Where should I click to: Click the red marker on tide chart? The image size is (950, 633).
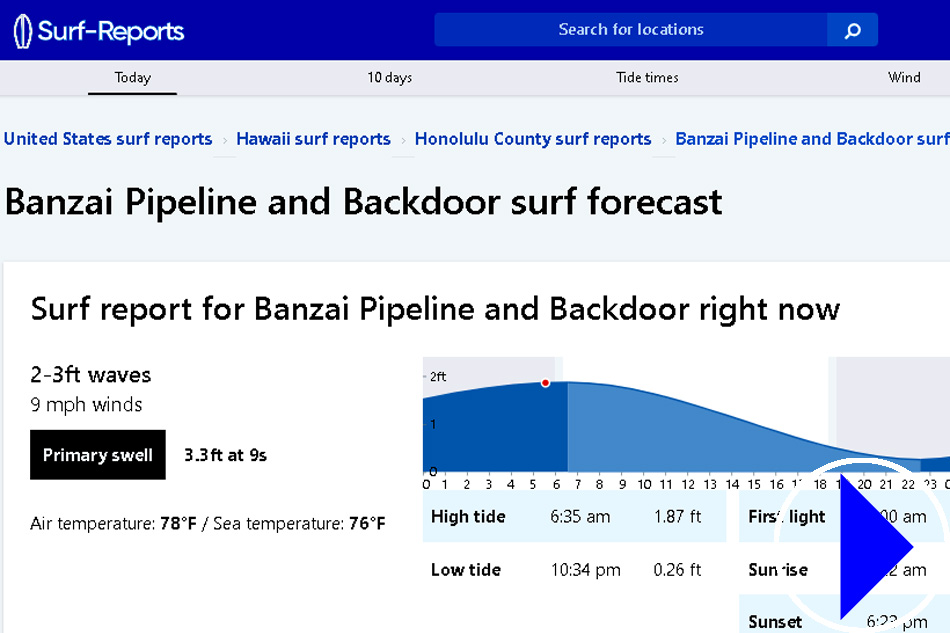click(x=545, y=383)
